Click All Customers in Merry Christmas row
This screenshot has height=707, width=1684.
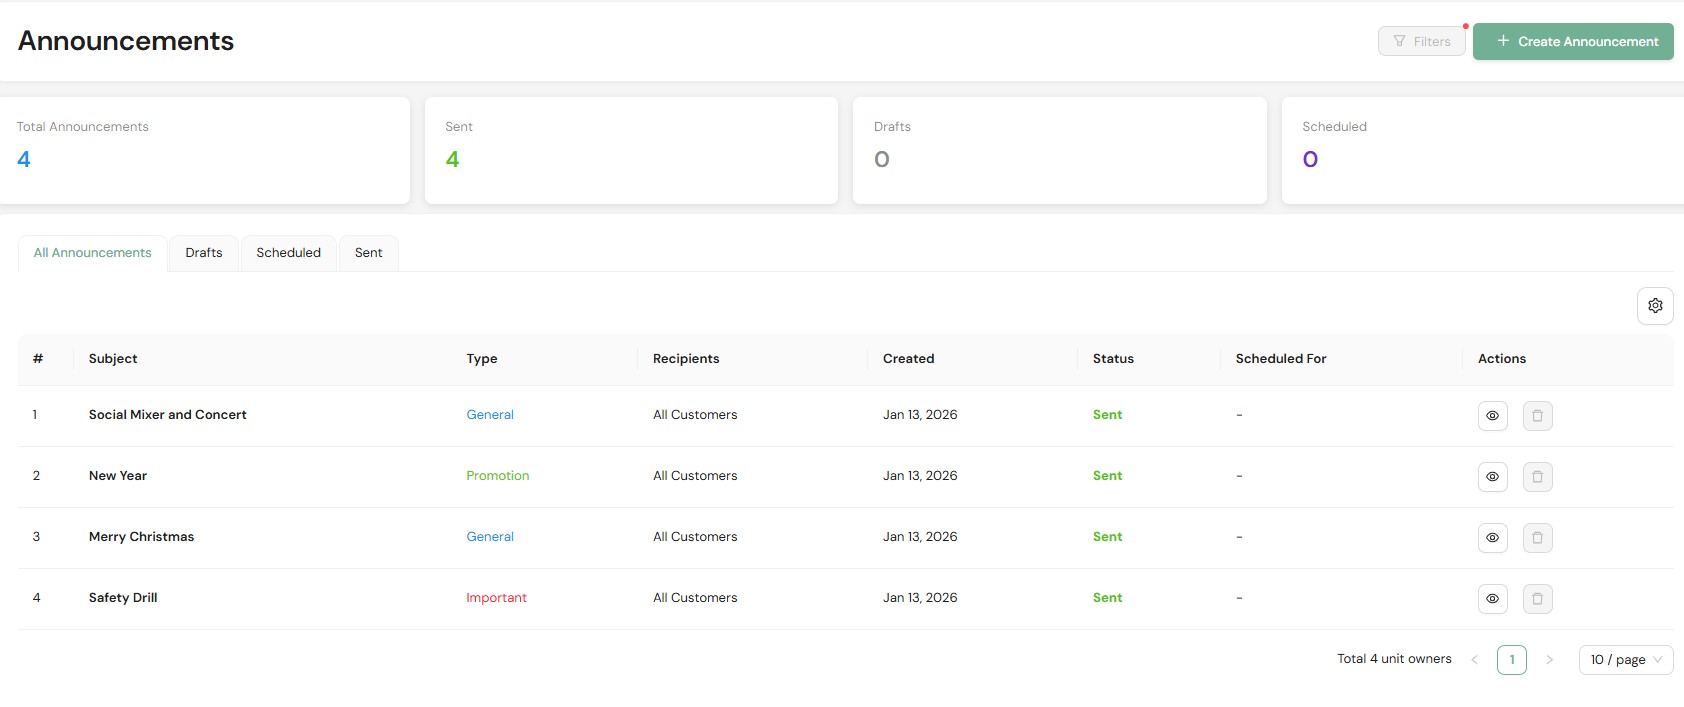click(x=695, y=537)
